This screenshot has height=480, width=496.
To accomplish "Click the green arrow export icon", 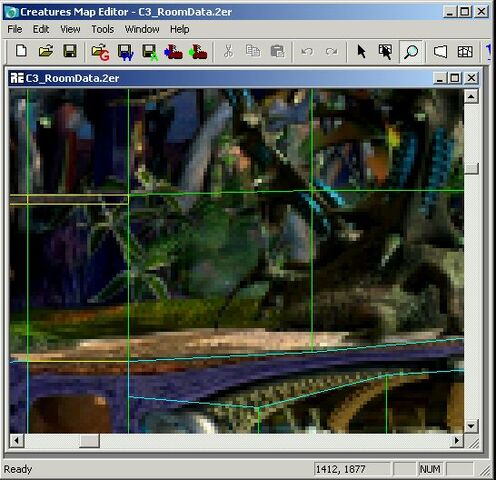I will [x=198, y=52].
